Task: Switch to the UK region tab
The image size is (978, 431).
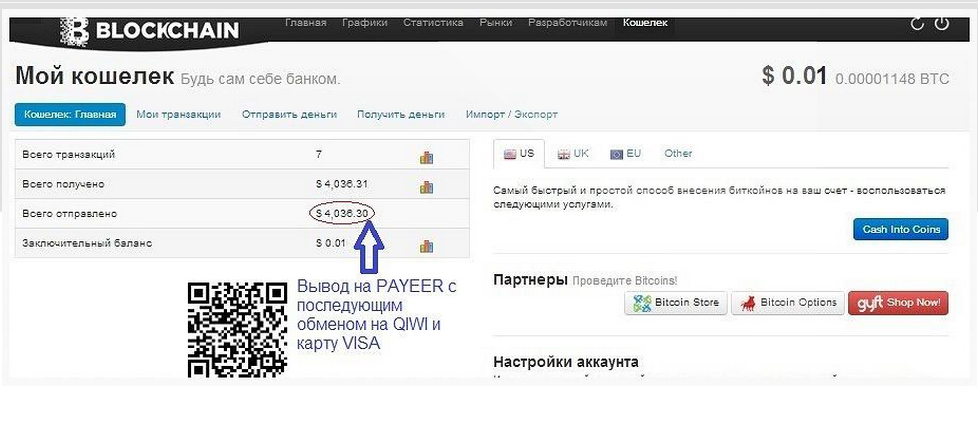Action: pos(573,153)
